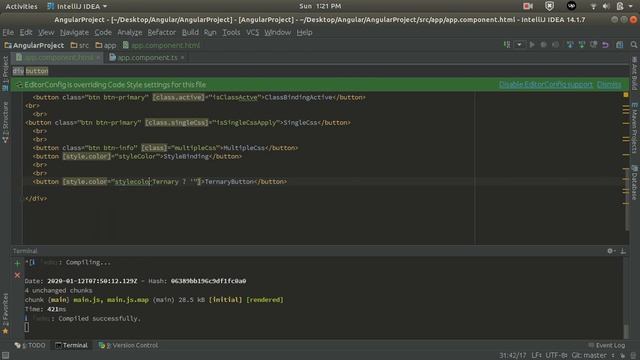Image resolution: width=640 pixels, height=360 pixels.
Task: Click the app folder breadcrumb
Action: [x=106, y=45]
